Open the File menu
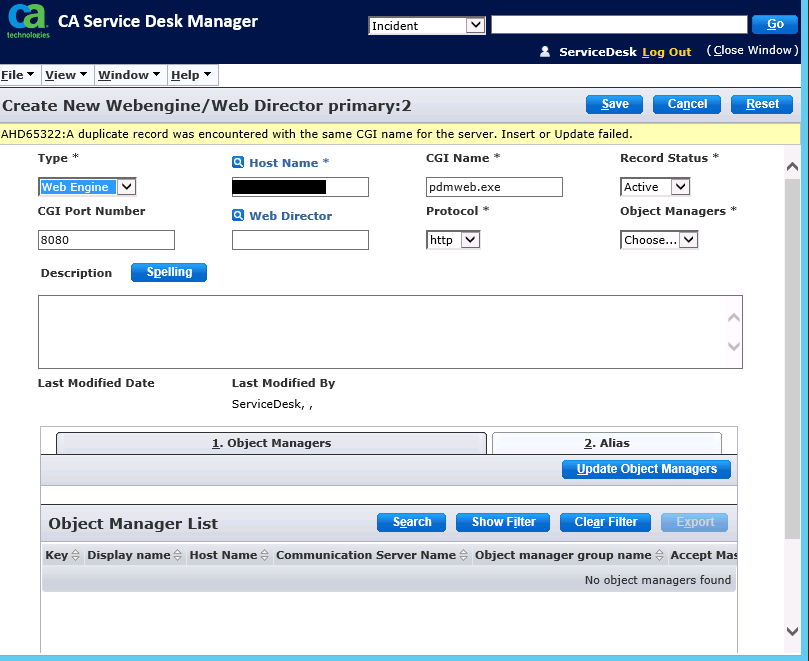 pyautogui.click(x=18, y=75)
